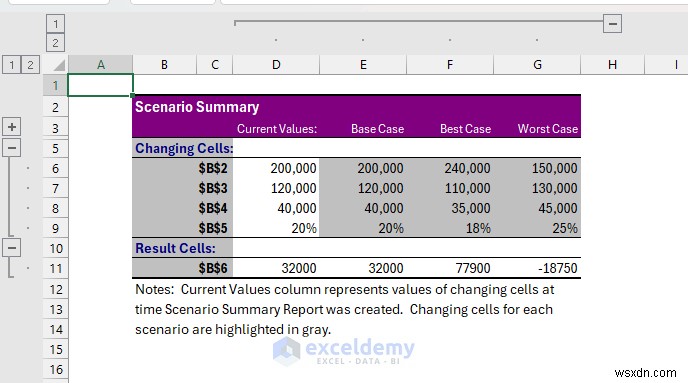Screen dimensions: 688x383
Task: Select row 3 header
Action: (x=56, y=128)
